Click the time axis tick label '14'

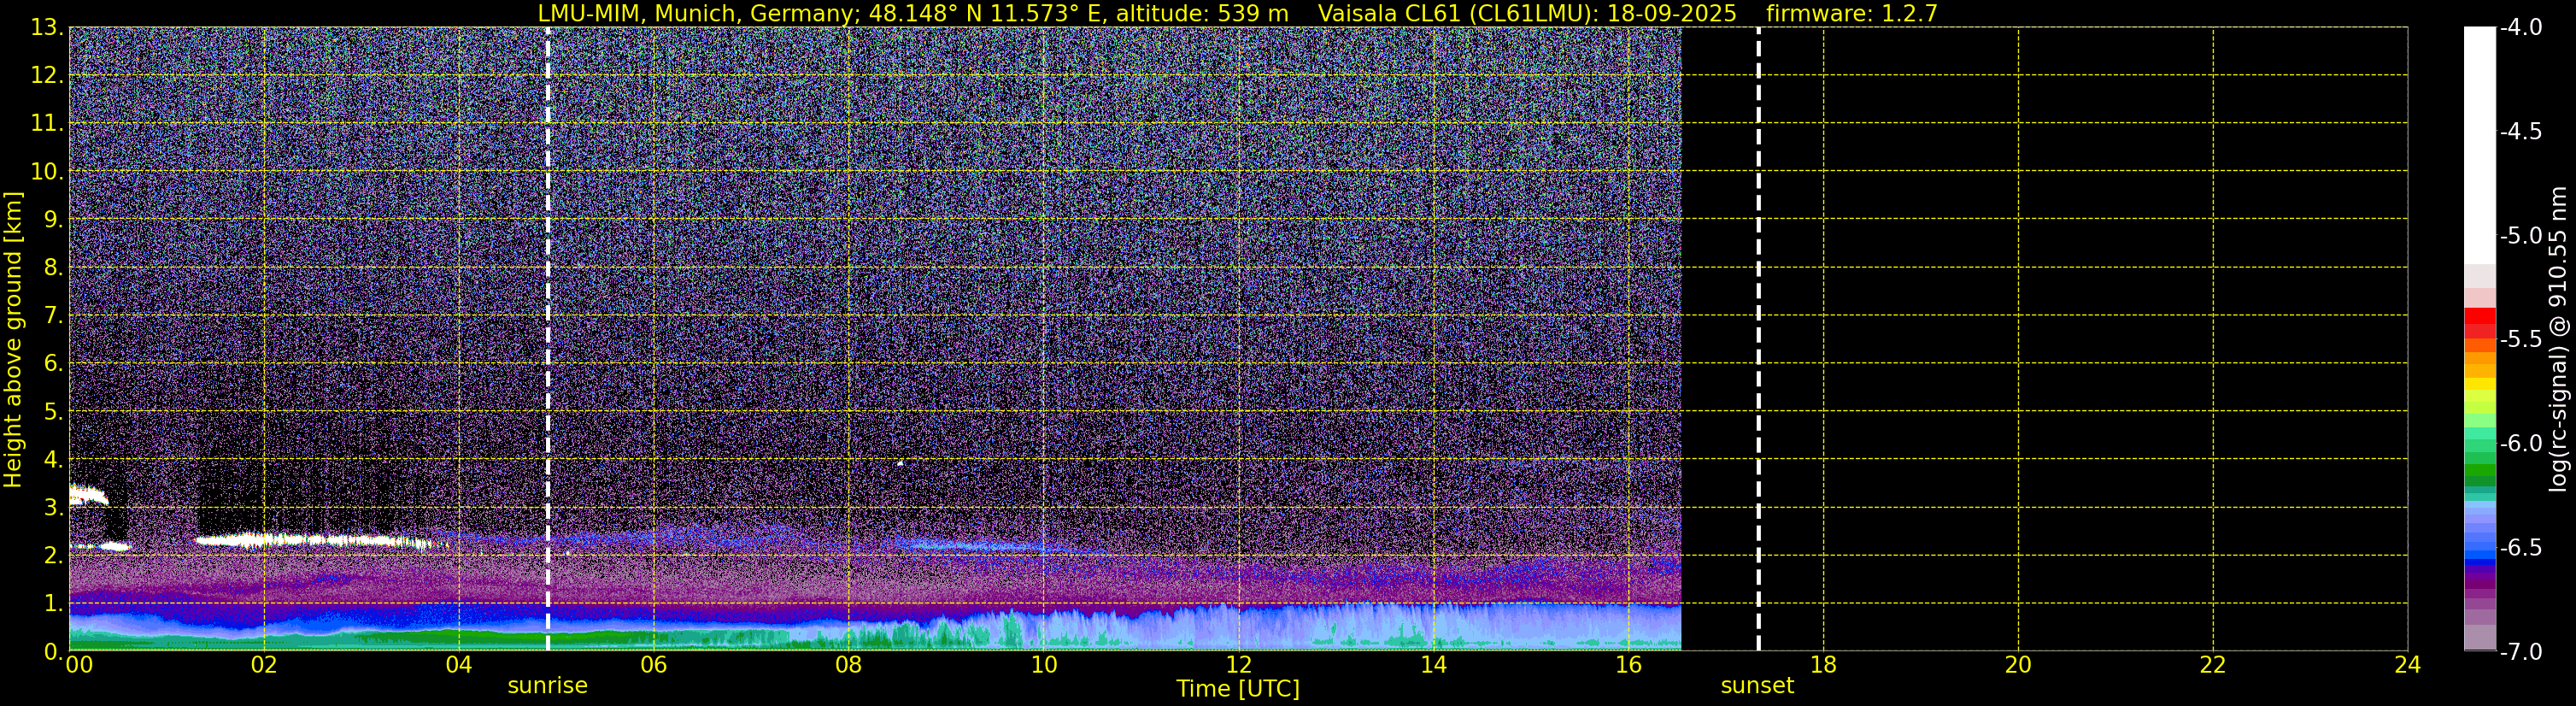click(x=1433, y=664)
